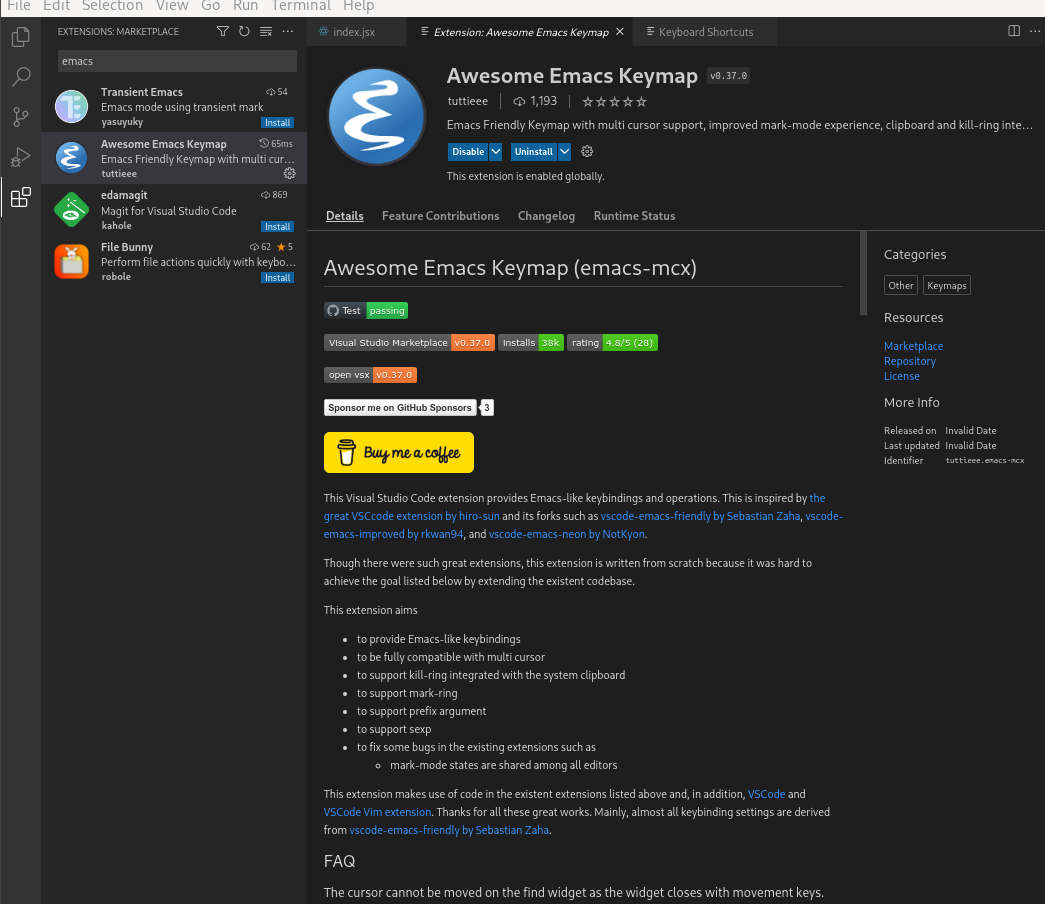Clear extensions search results icon

coord(265,31)
